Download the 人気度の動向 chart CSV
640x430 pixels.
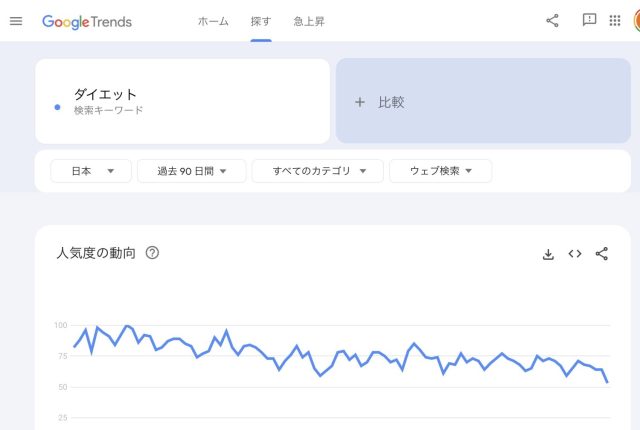(548, 254)
